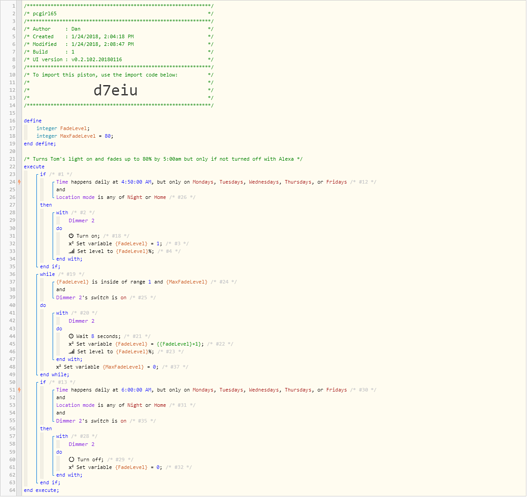Viewport: 530px width, 500px height.
Task: Click the Night or Home location mode condition at line 26
Action: click(x=146, y=198)
